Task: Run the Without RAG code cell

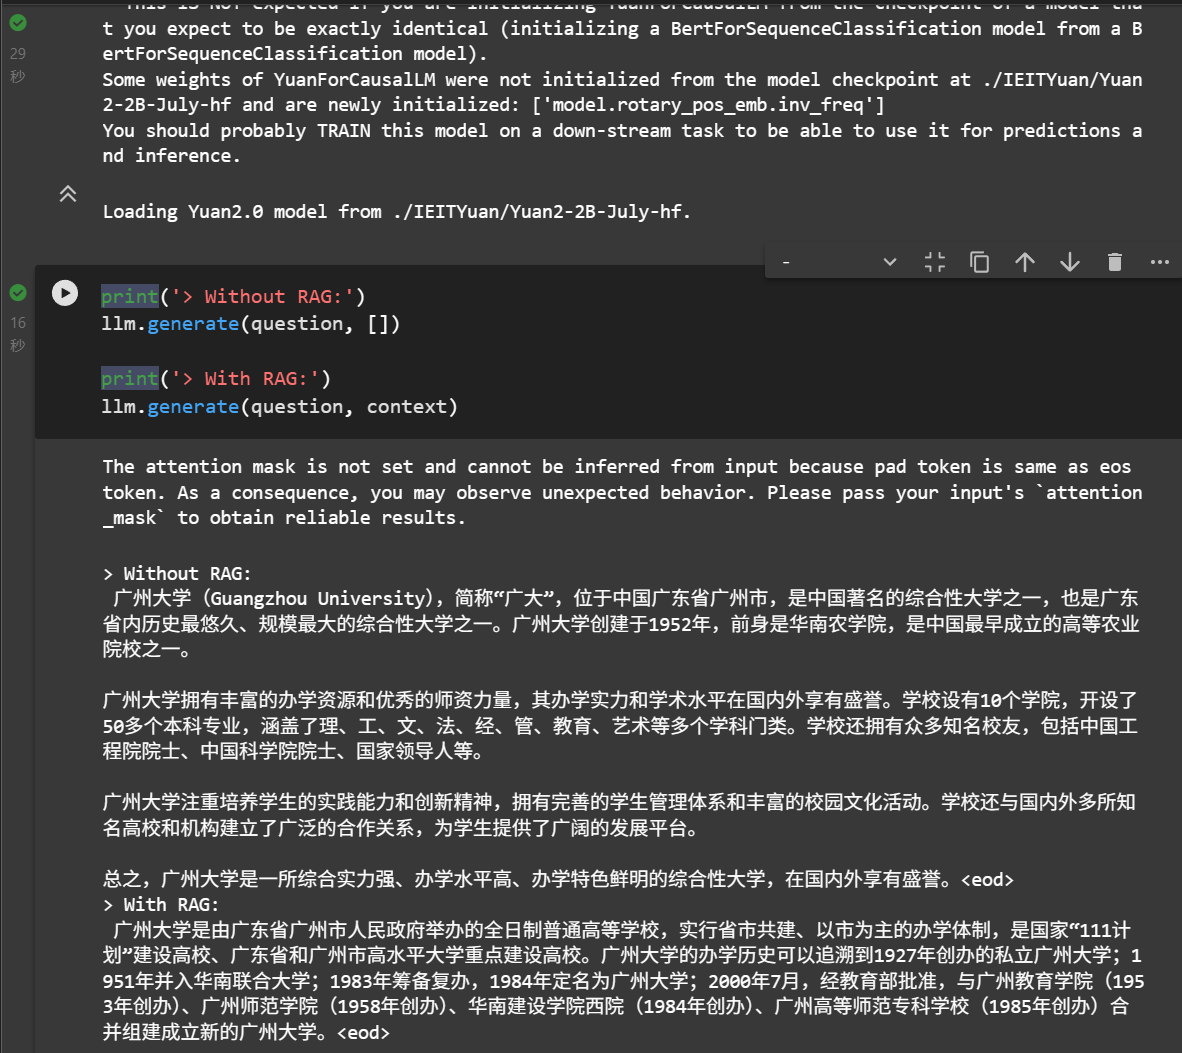Action: (x=65, y=293)
